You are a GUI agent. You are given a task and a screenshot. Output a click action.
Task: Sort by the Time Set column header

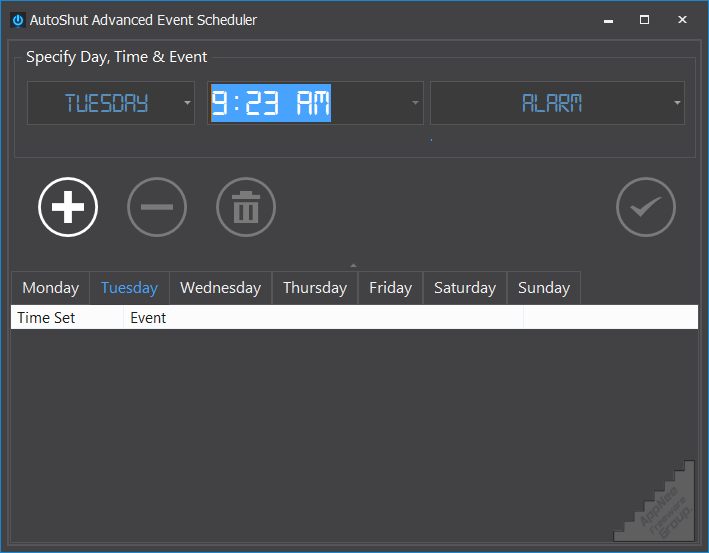[x=67, y=317]
